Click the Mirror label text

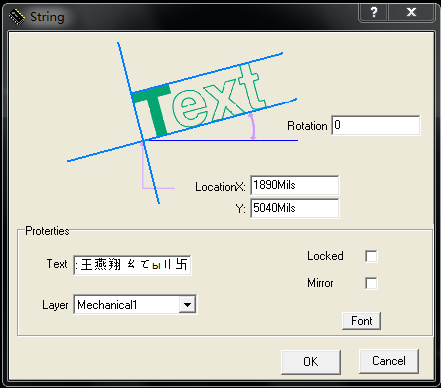(x=320, y=283)
